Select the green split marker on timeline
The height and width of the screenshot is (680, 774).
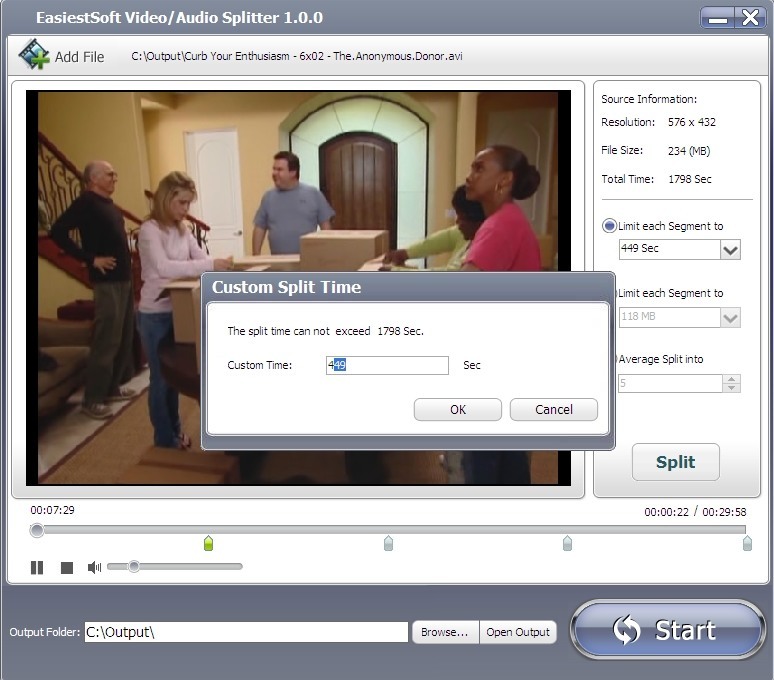[x=208, y=543]
